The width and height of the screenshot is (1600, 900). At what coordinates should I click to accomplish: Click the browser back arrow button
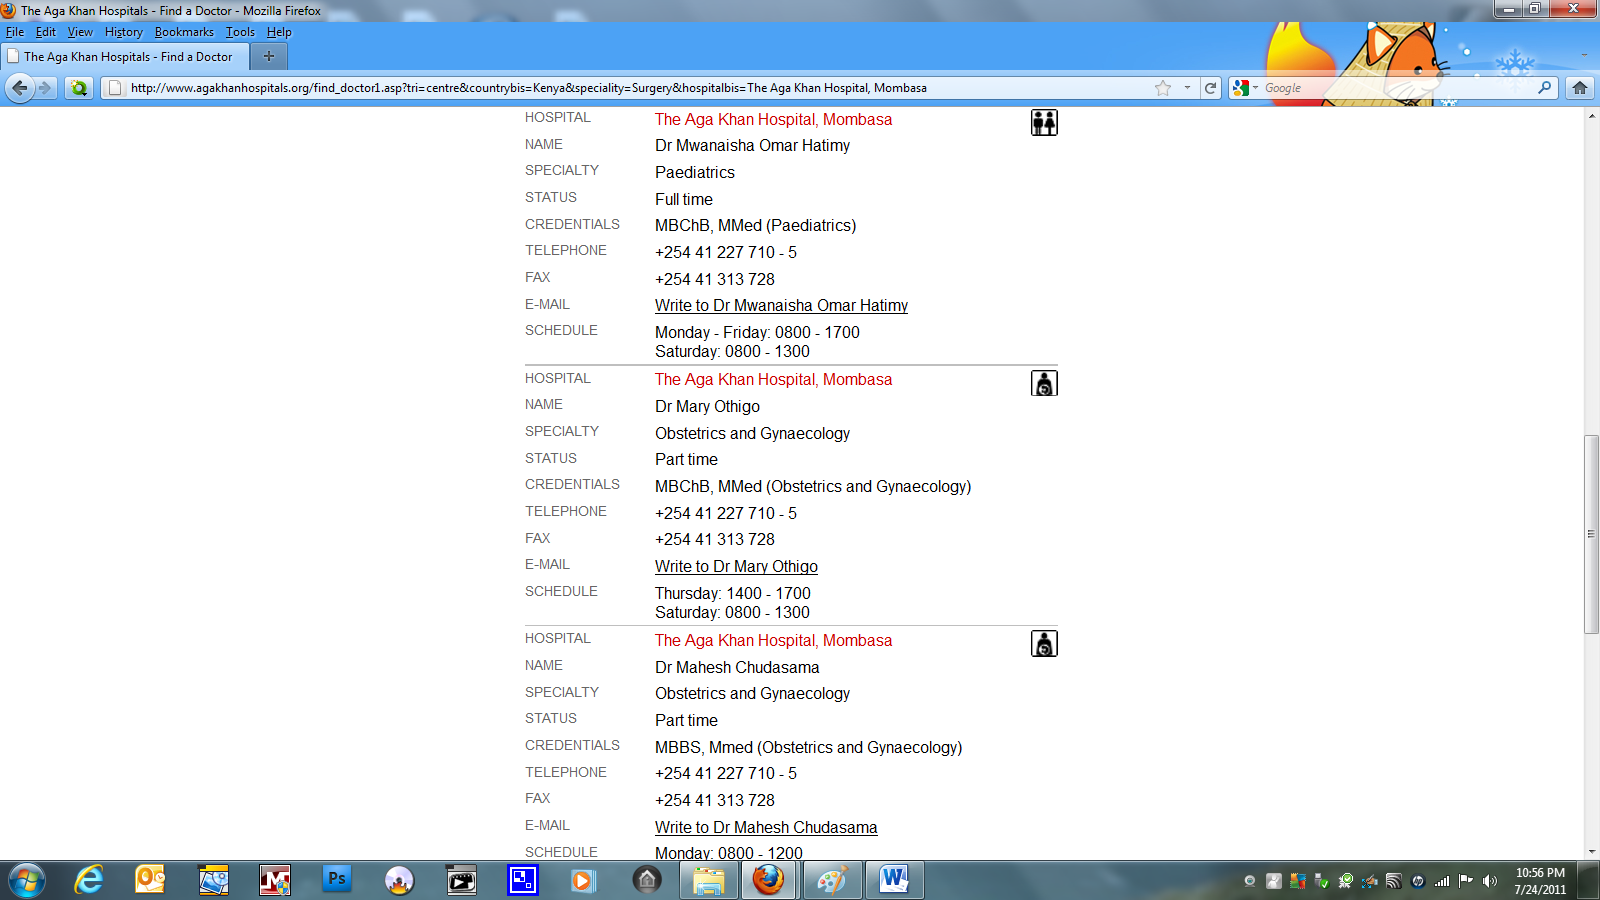20,88
